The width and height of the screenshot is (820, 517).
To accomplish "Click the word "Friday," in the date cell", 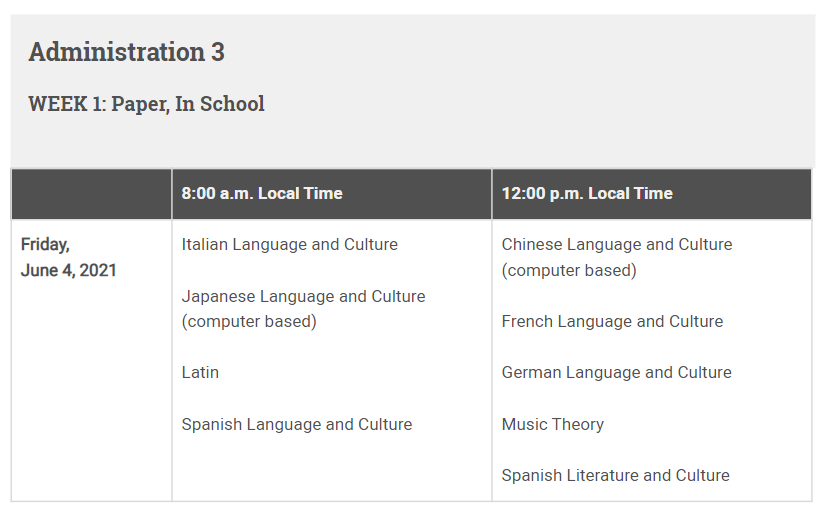I will [x=45, y=245].
